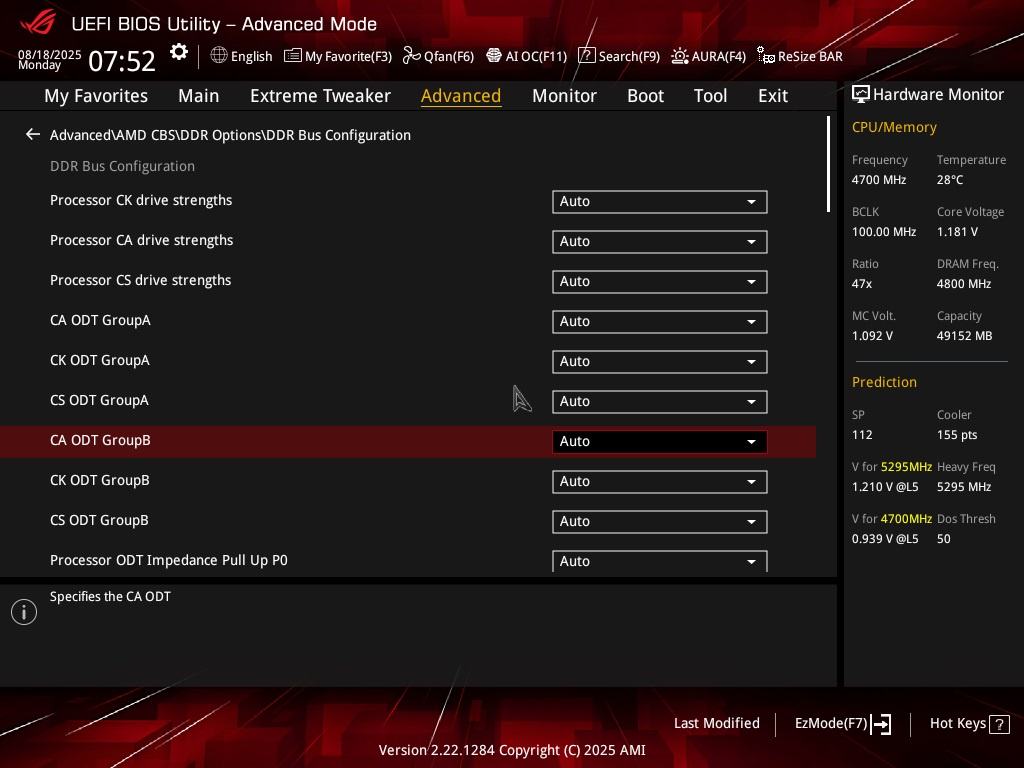Click the version copyright text
1024x768 pixels.
click(512, 750)
